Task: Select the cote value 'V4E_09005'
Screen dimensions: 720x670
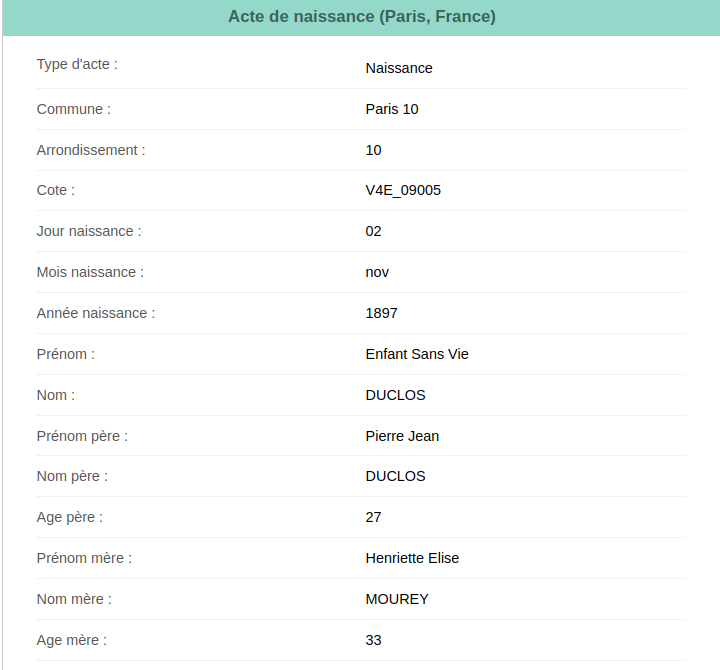Action: pyautogui.click(x=403, y=190)
